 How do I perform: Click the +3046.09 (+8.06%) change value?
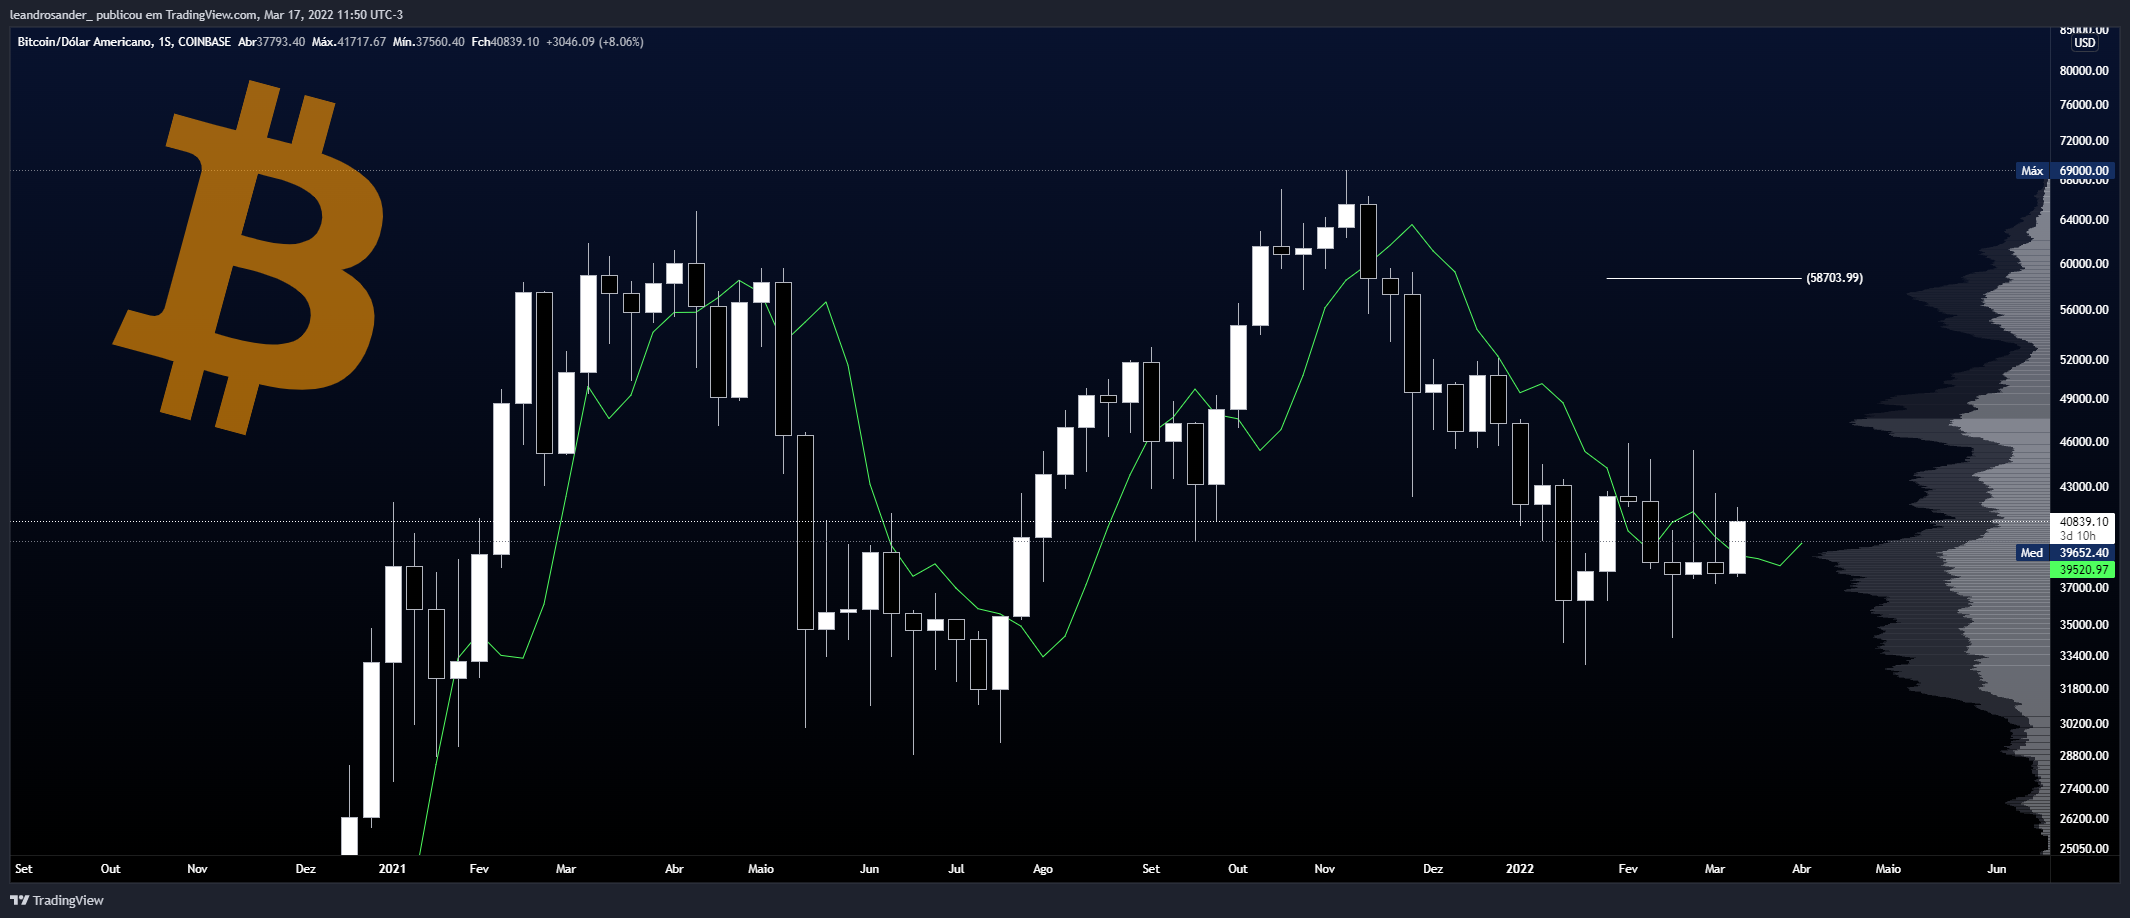click(x=595, y=42)
